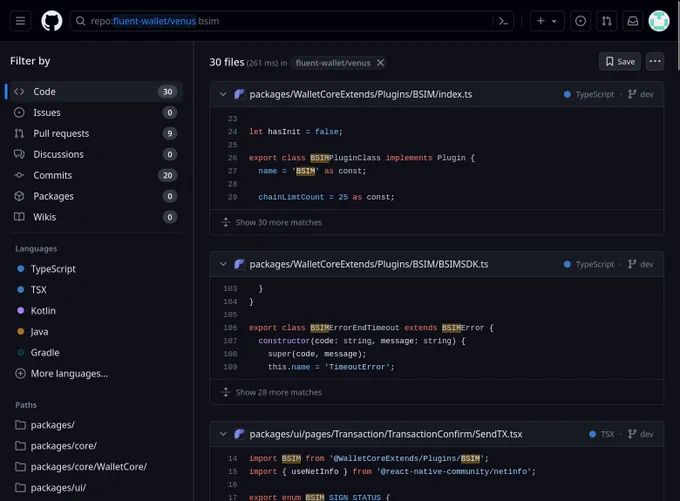Open the user avatar menu

[659, 21]
